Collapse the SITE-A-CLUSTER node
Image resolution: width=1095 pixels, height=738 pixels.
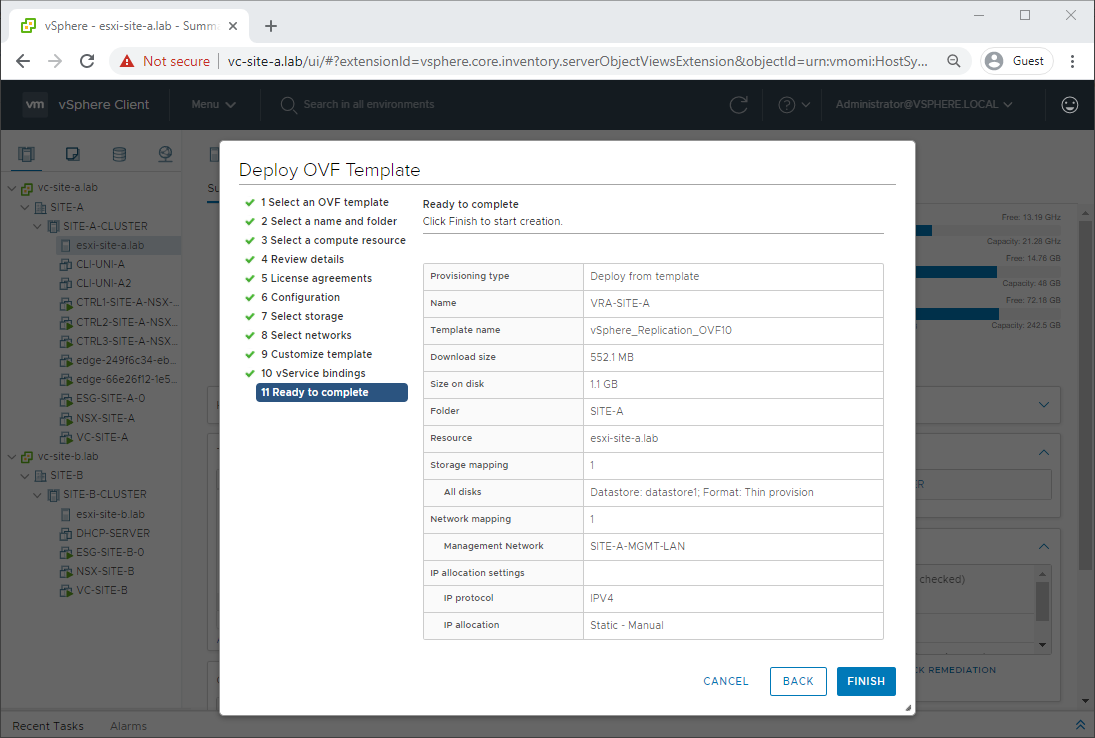pyautogui.click(x=38, y=226)
